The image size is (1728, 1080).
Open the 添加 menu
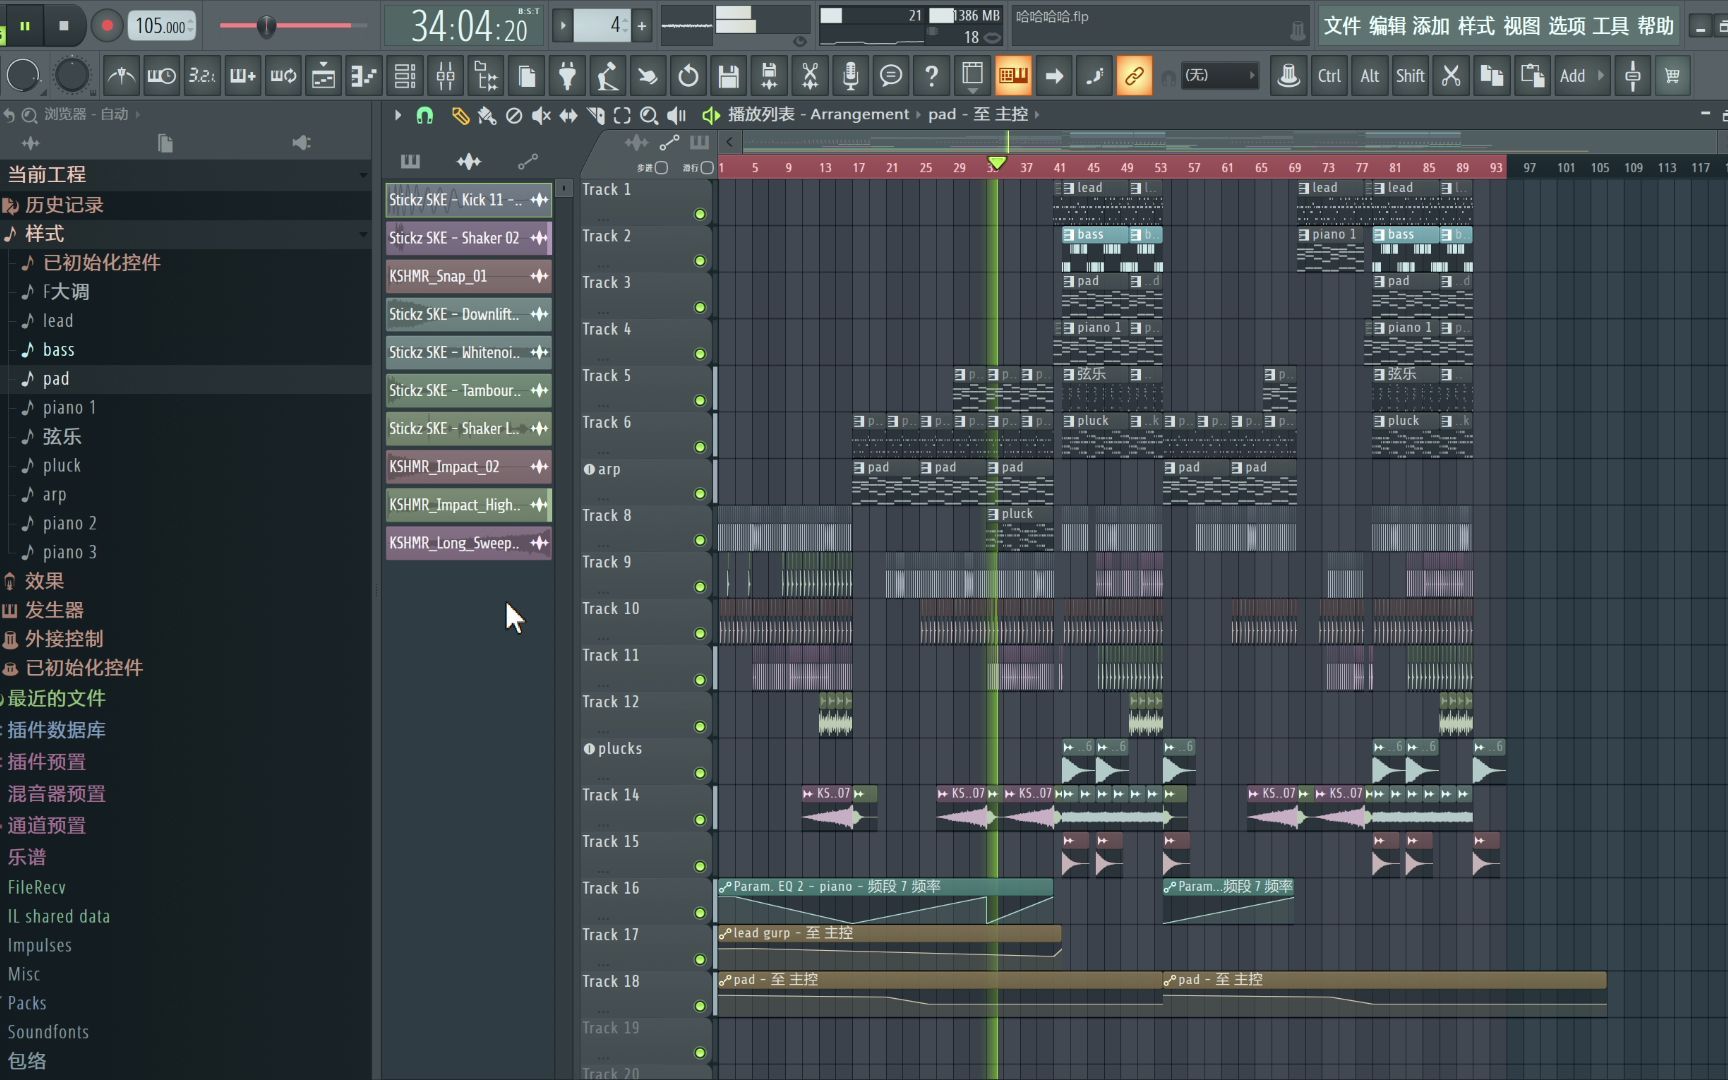[x=1431, y=26]
